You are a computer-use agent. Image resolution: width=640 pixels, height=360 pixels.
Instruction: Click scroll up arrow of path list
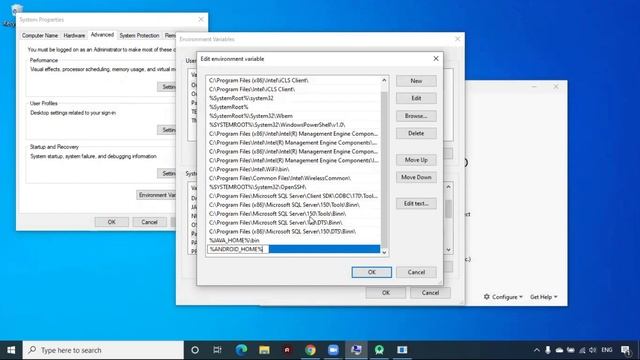384,80
